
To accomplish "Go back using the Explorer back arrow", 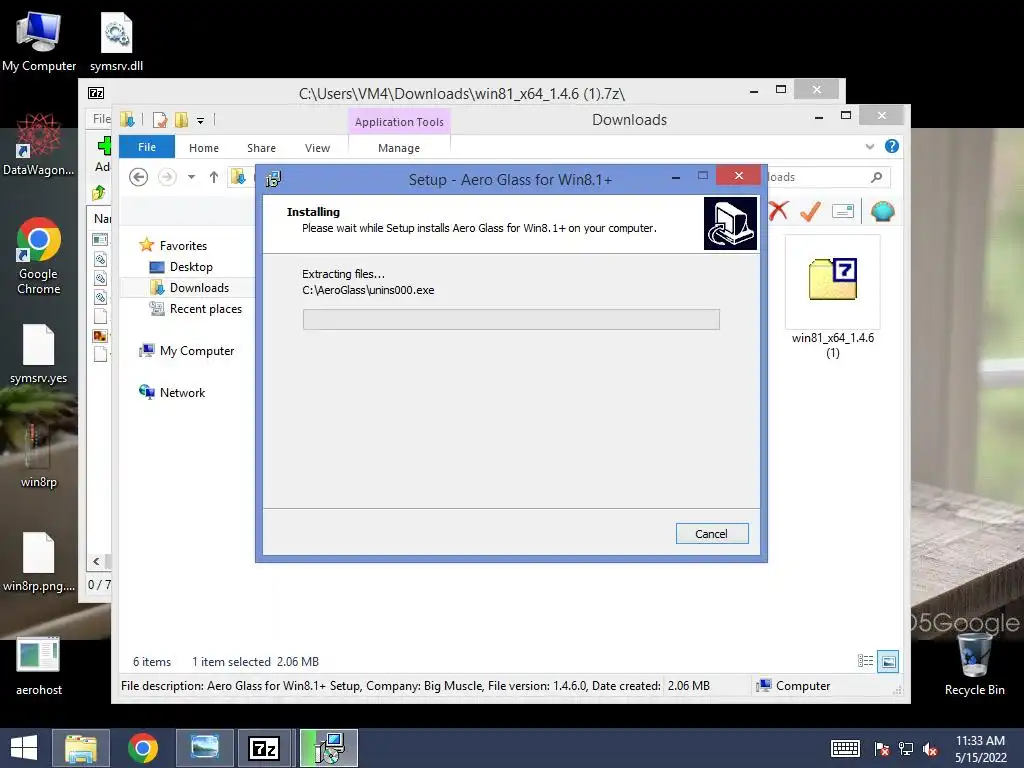I will [138, 177].
